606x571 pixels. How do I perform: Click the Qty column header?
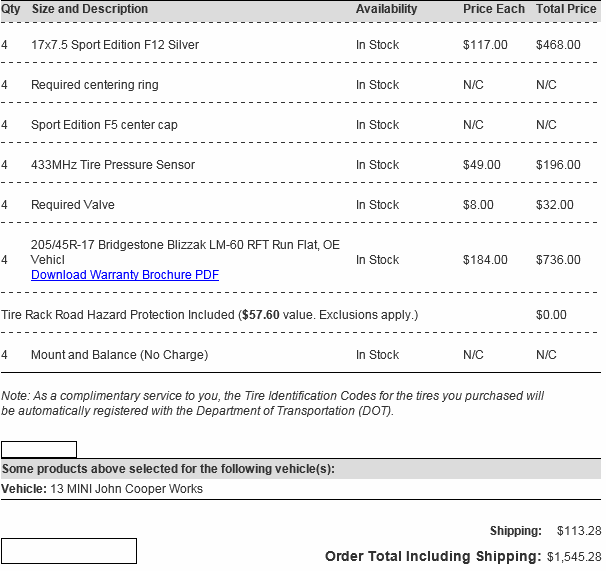(x=11, y=9)
